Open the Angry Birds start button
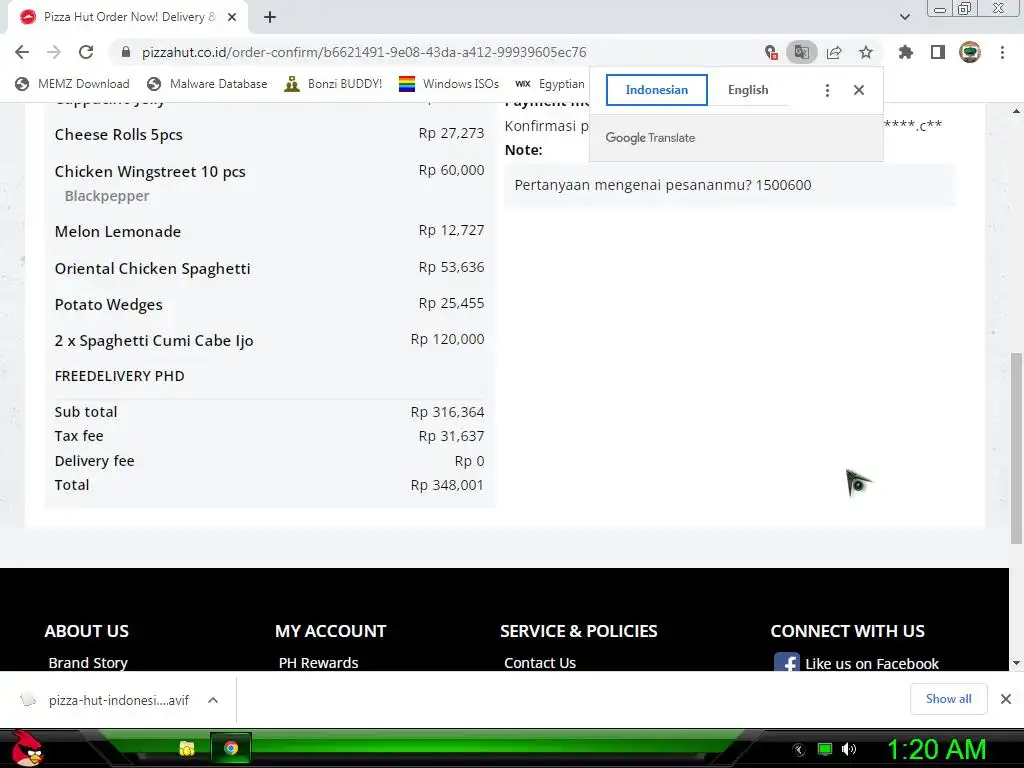Image resolution: width=1024 pixels, height=768 pixels. point(27,748)
